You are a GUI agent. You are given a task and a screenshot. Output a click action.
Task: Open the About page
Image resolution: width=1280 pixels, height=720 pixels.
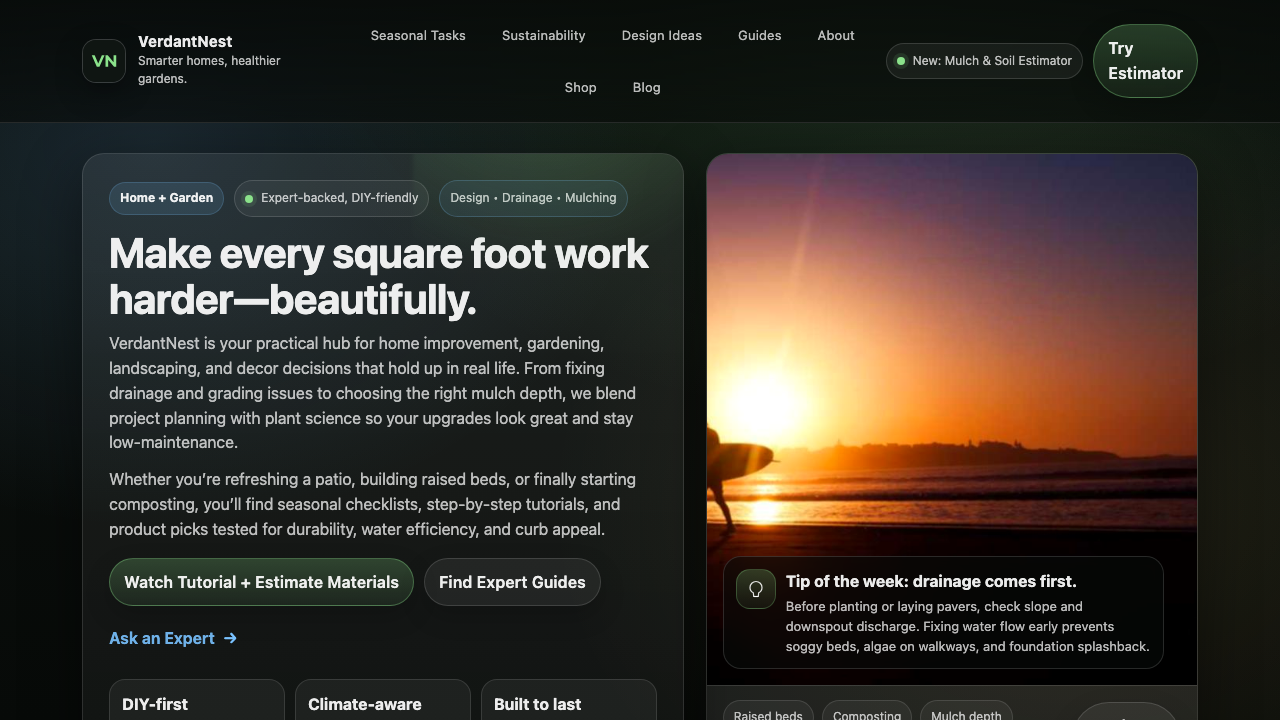(835, 35)
